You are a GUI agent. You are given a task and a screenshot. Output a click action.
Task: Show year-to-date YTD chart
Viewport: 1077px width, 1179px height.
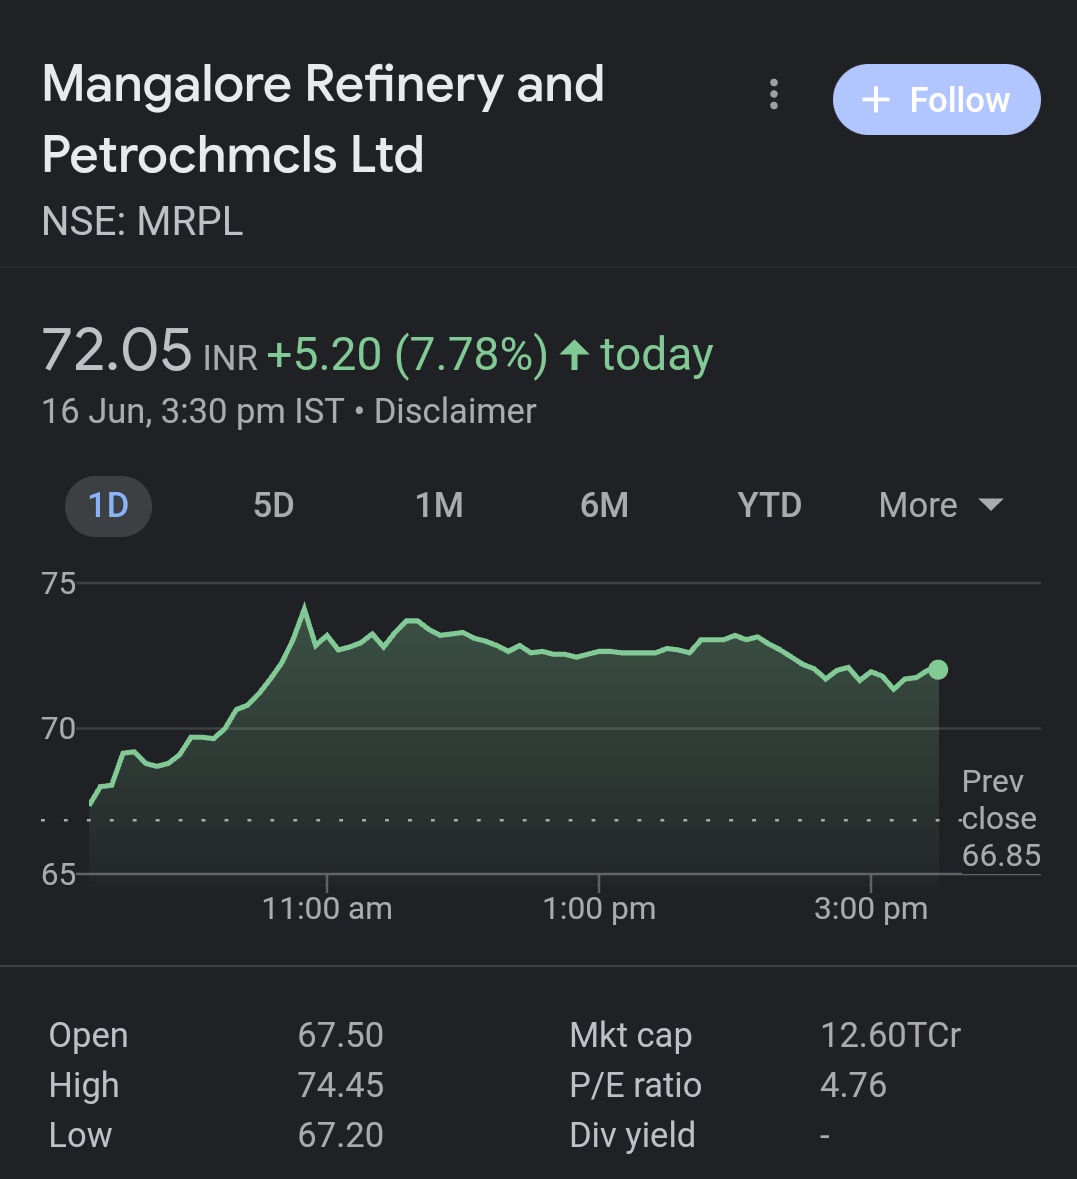(x=769, y=506)
